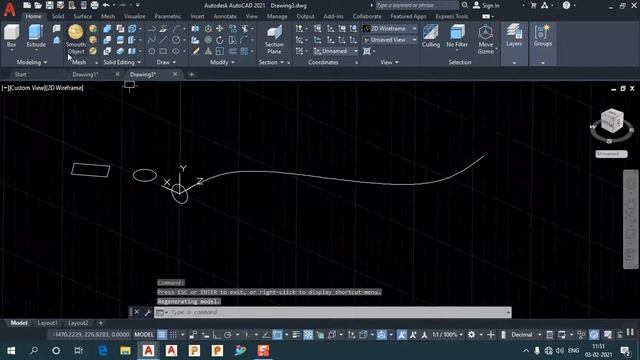Viewport: 640px width, 360px height.
Task: Toggle Clean Screen in status bar
Action: click(620, 335)
